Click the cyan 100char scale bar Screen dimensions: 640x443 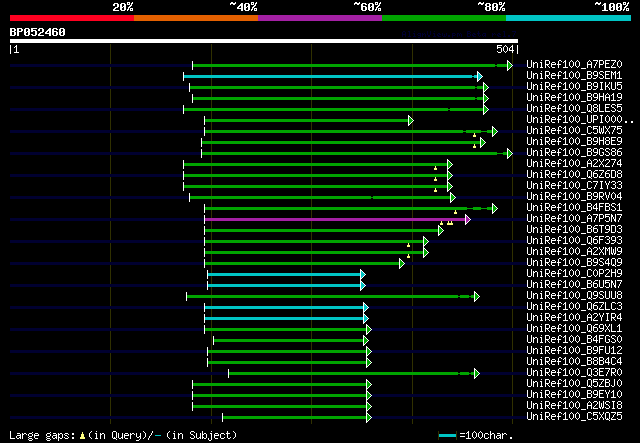coord(447,436)
